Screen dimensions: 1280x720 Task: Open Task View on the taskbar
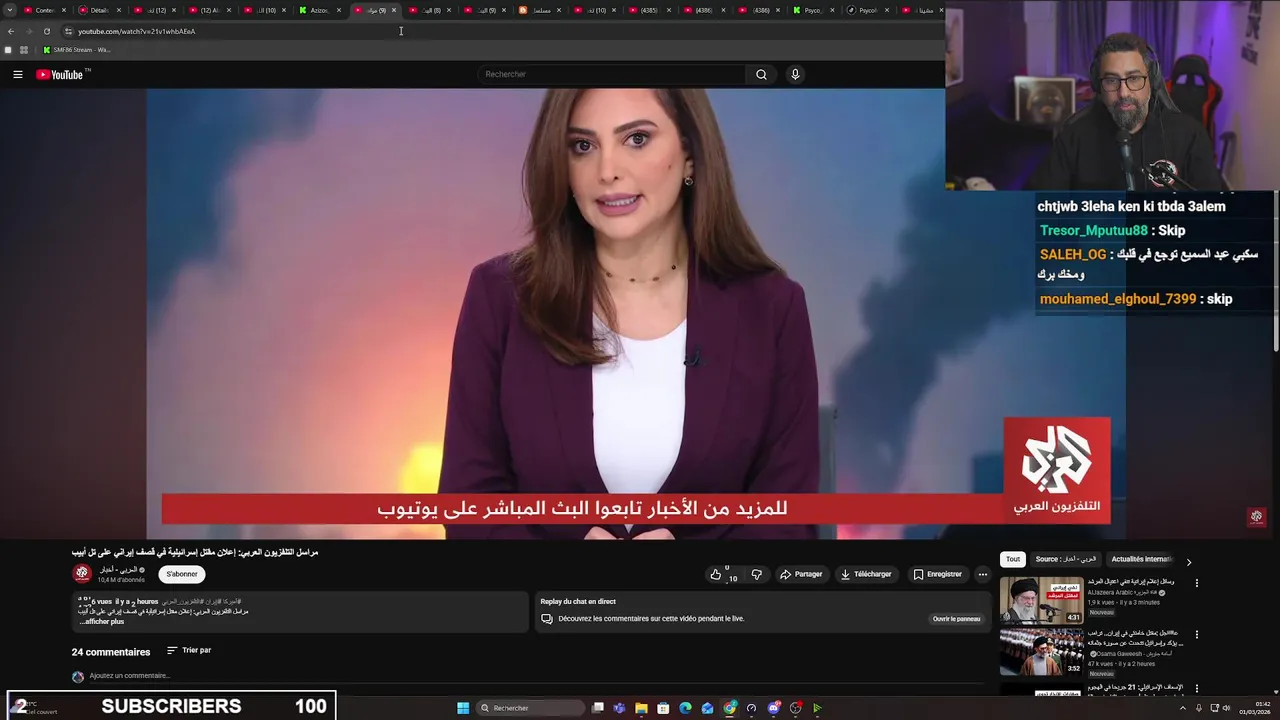598,708
